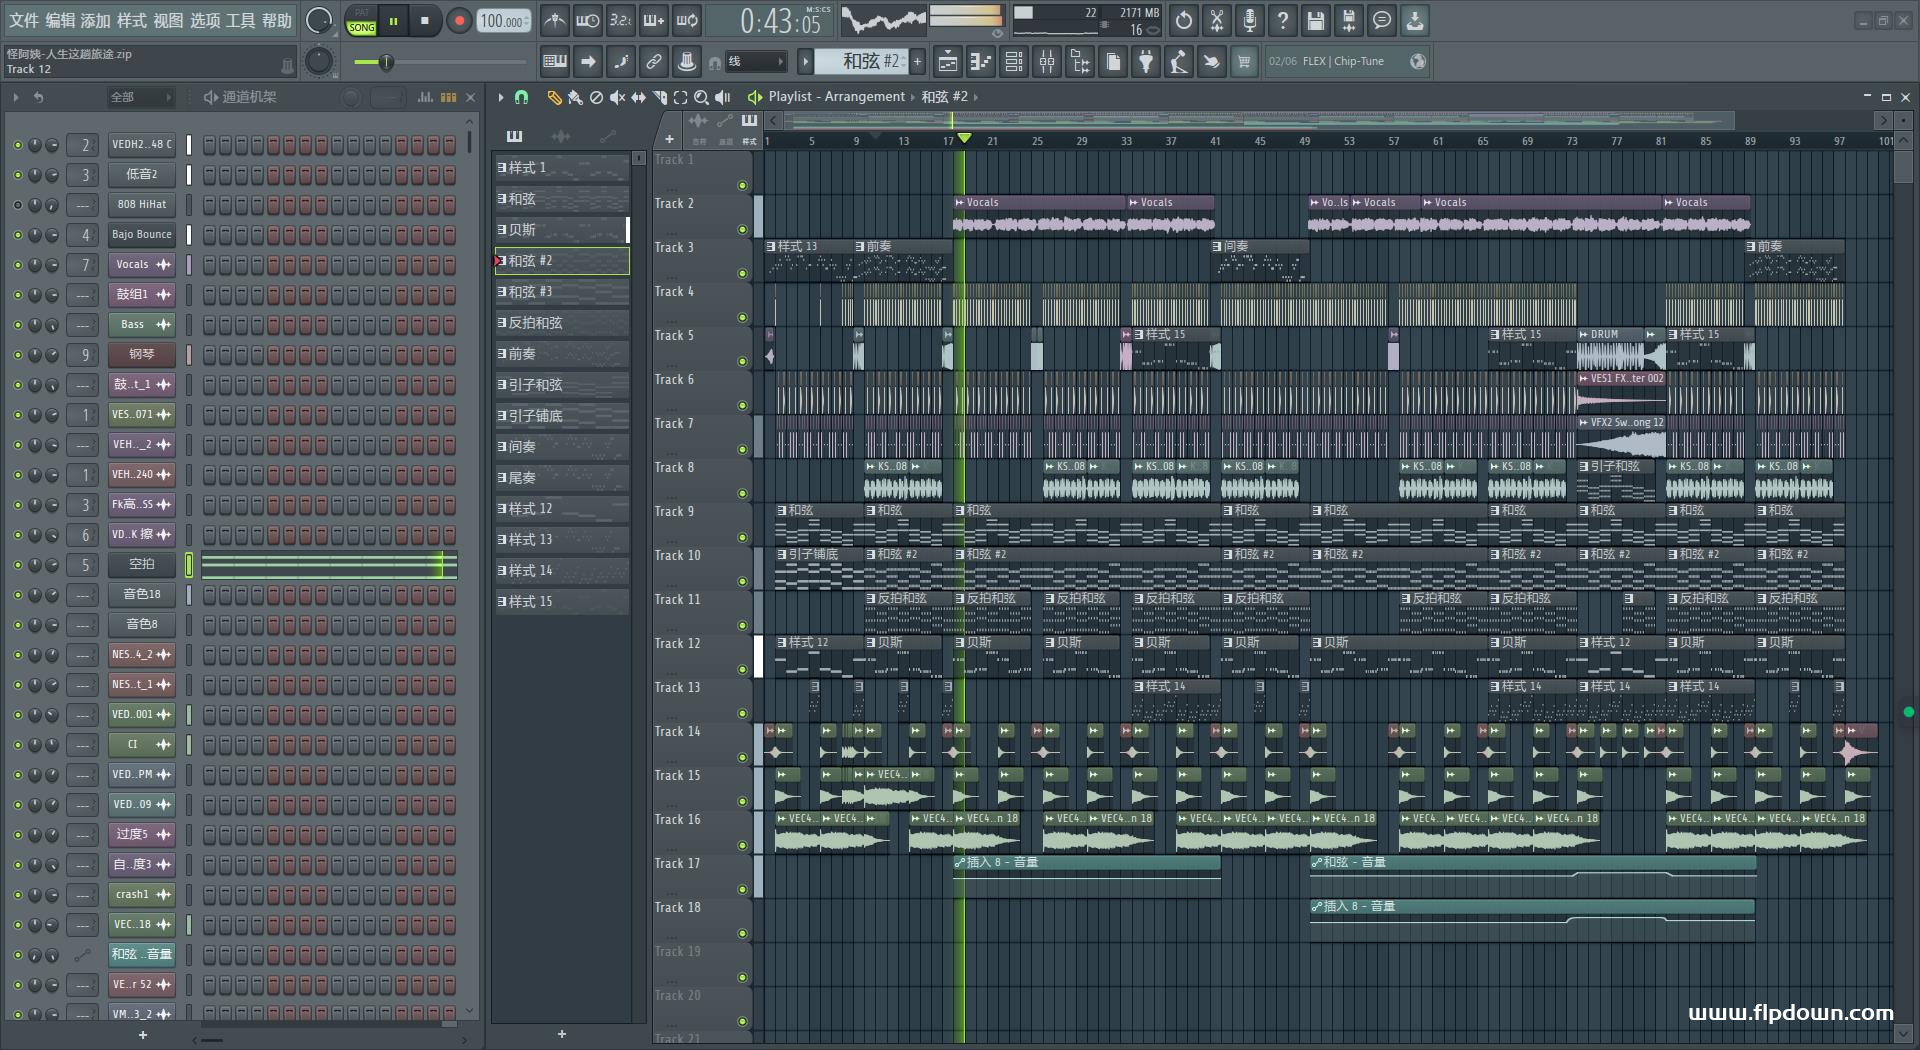The height and width of the screenshot is (1050, 1920).
Task: Open undo history icon
Action: (1184, 20)
